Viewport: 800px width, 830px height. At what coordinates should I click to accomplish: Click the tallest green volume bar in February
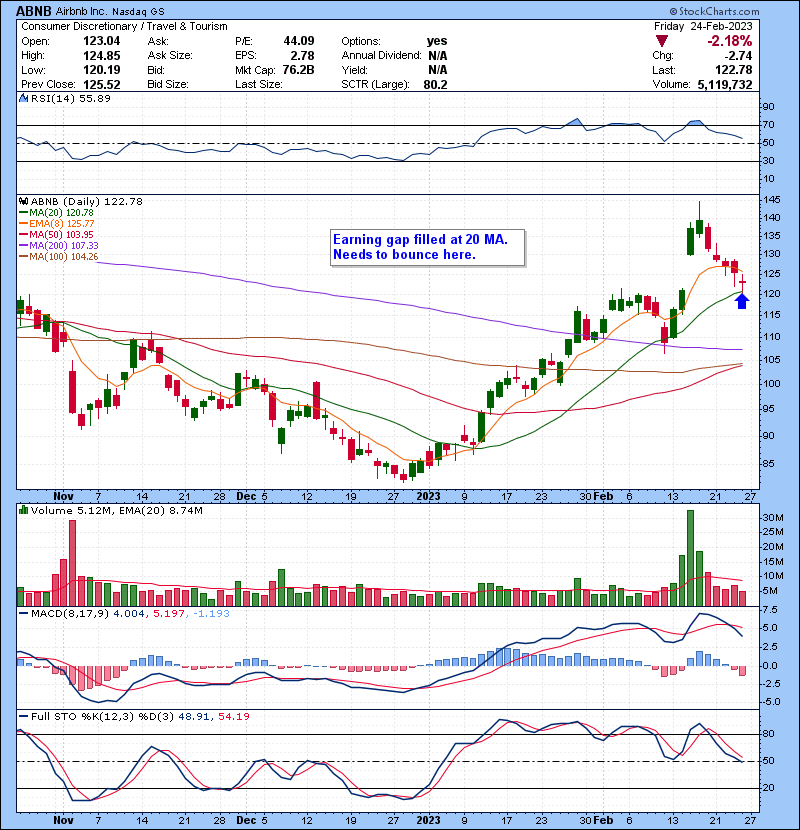(x=690, y=558)
